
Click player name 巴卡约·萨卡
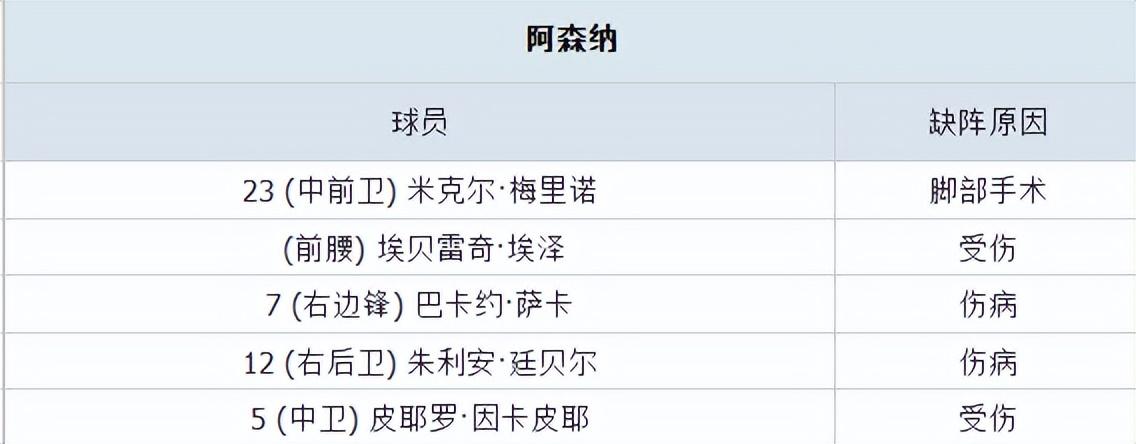click(493, 305)
